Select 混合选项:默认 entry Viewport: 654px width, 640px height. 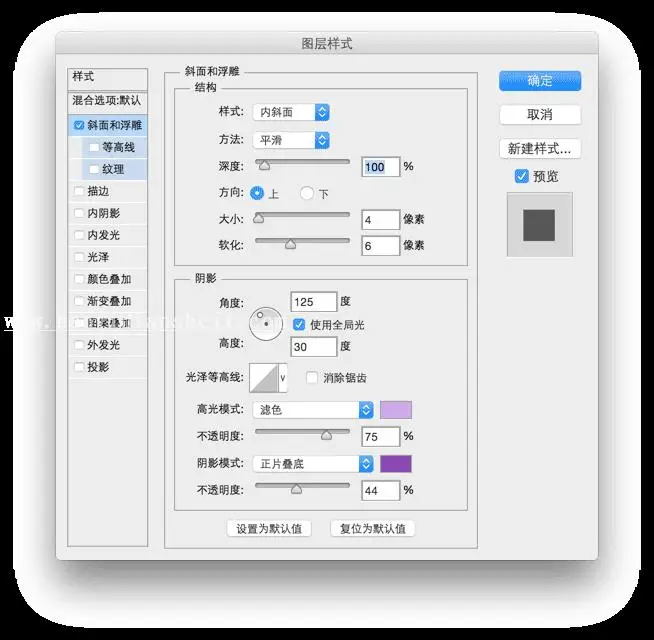coord(108,101)
